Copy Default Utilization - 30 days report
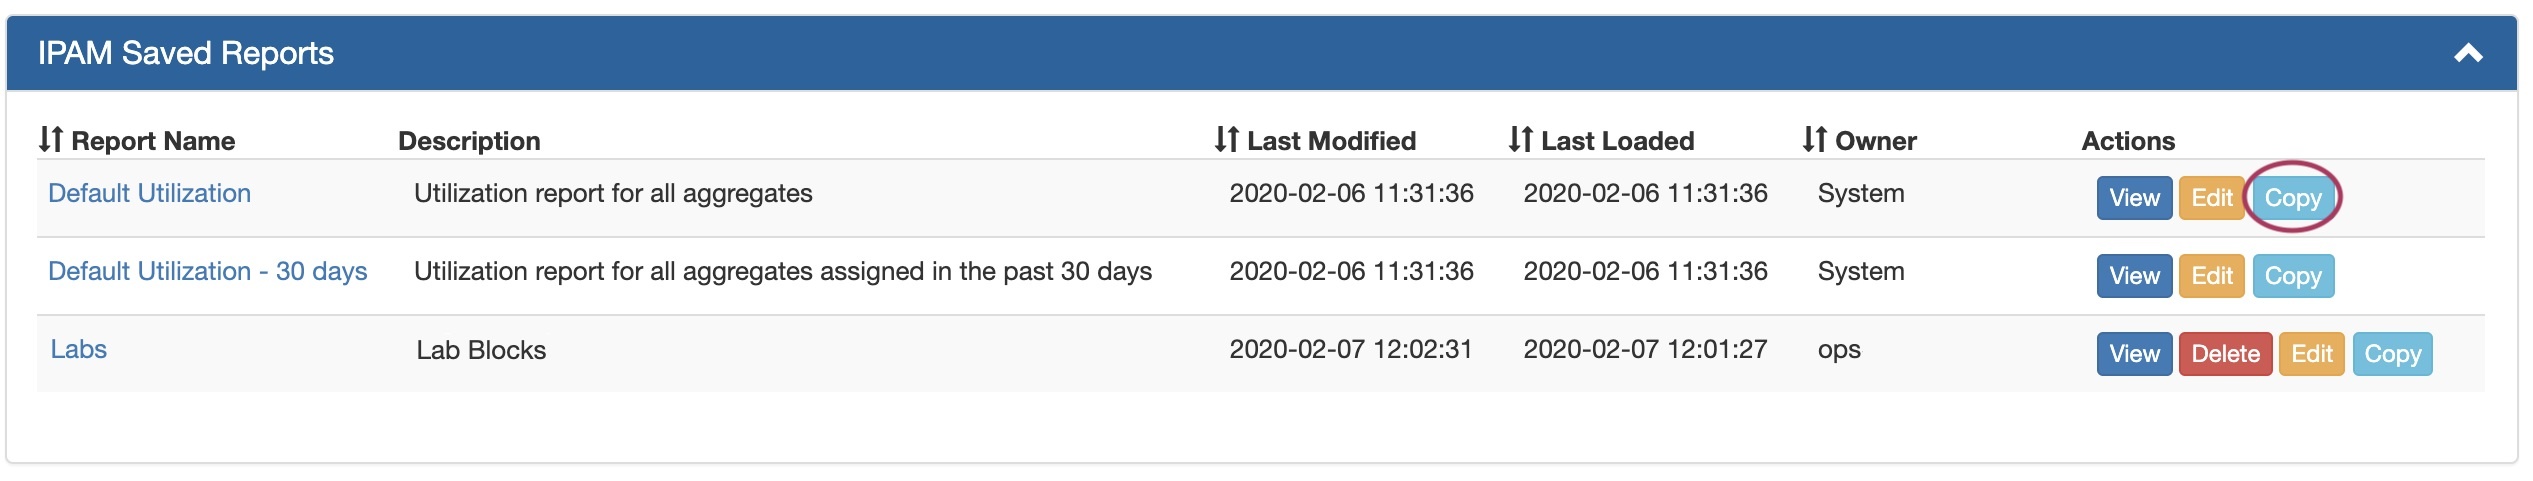Screen dimensions: 2533x481 tap(2292, 276)
